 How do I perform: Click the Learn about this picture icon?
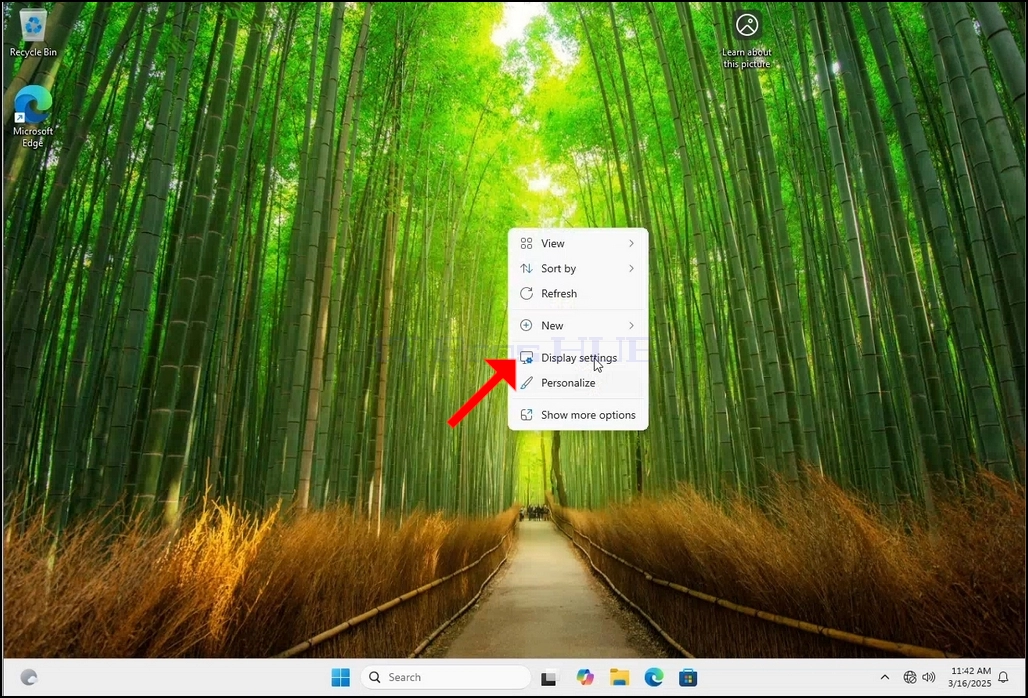coord(747,39)
